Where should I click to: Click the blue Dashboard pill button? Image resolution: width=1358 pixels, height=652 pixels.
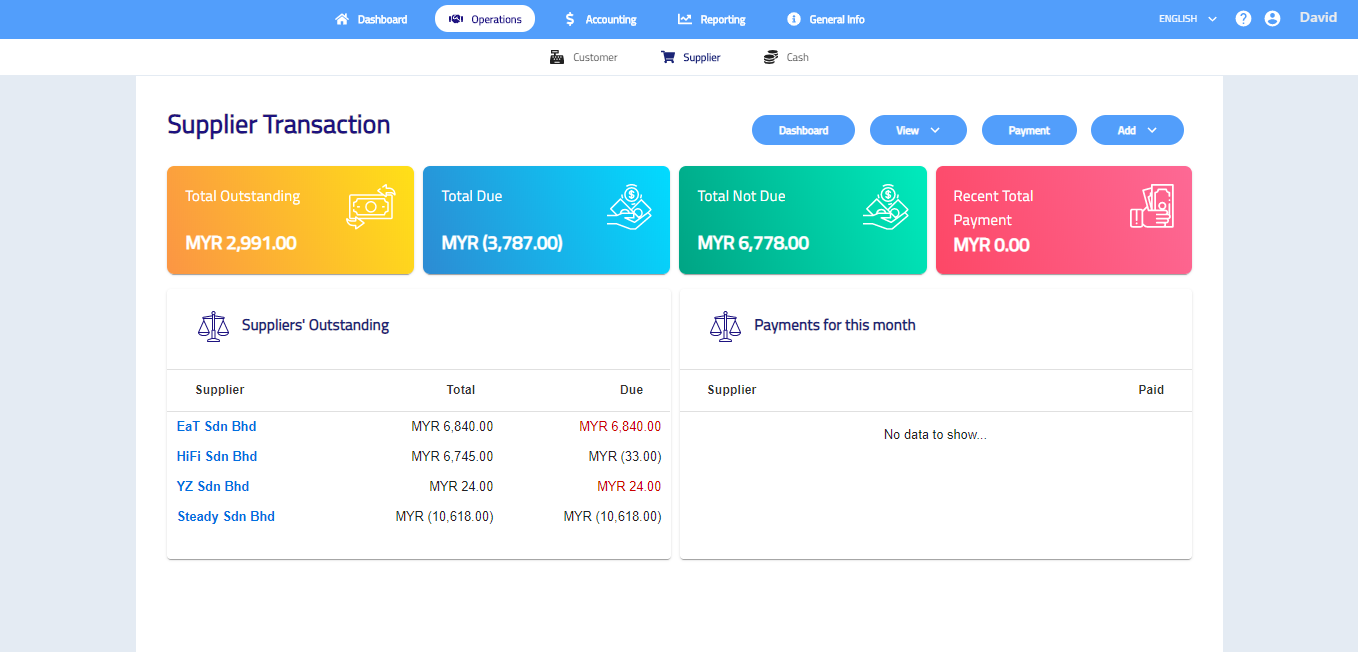click(x=803, y=130)
